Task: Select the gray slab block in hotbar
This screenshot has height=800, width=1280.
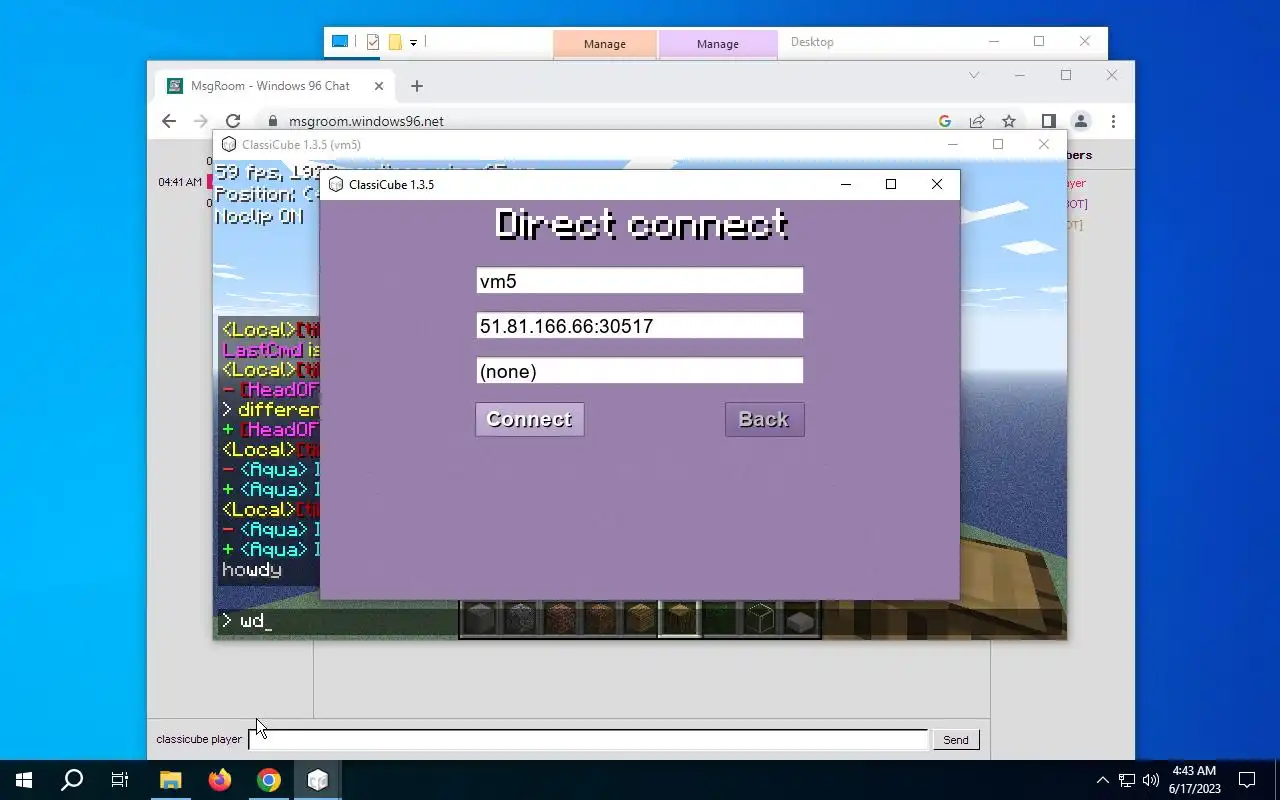Action: point(799,619)
